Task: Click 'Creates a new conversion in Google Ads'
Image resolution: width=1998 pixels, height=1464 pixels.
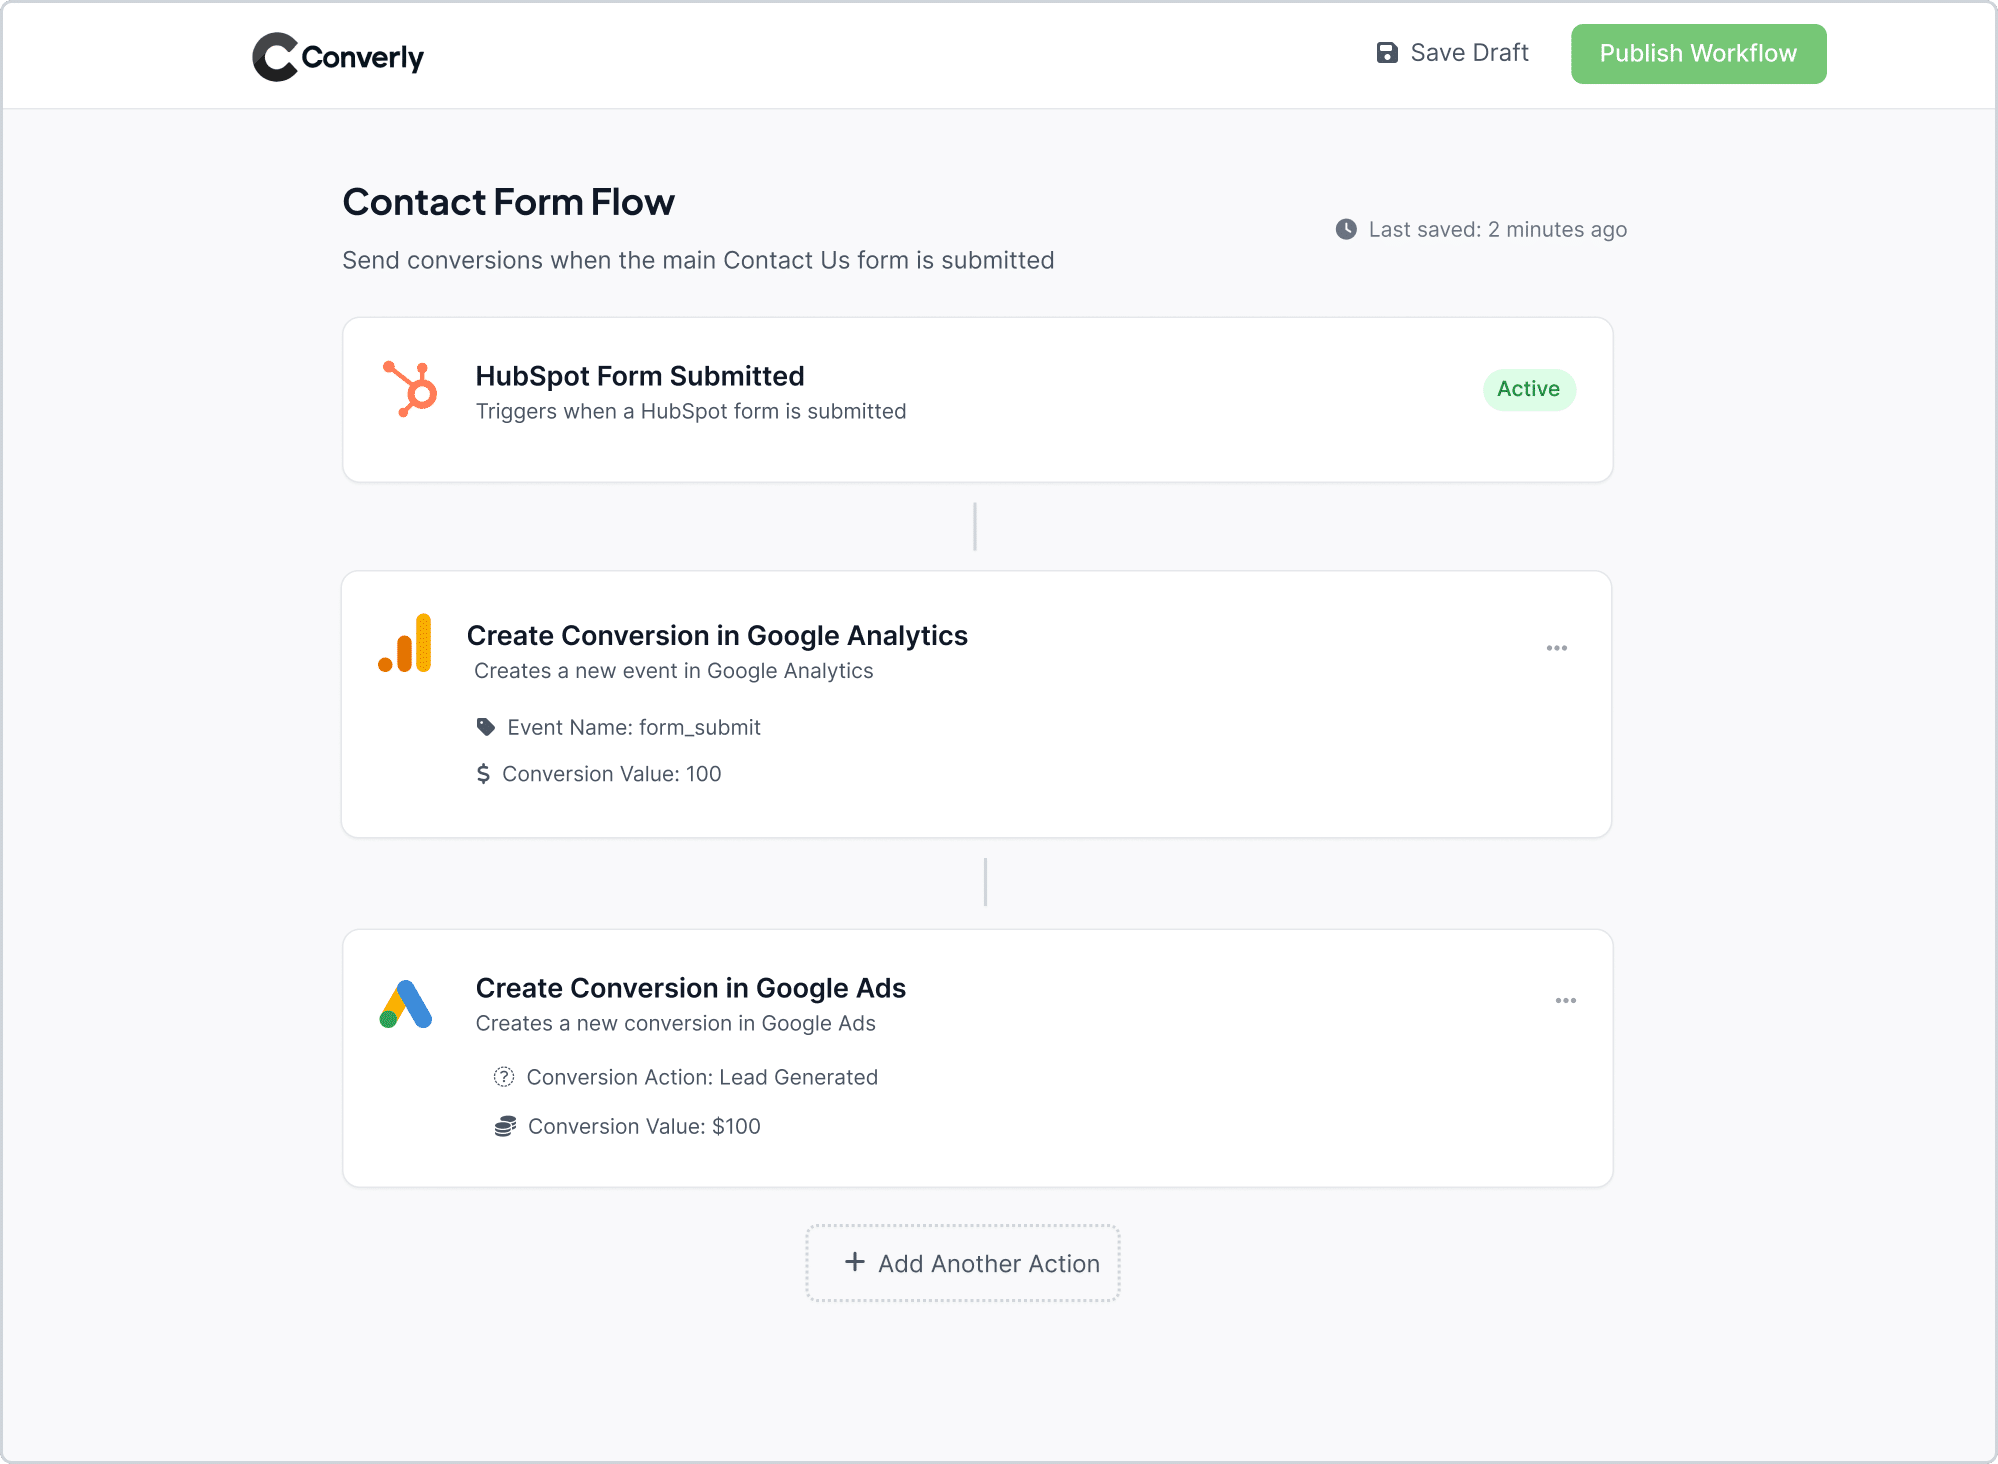Action: pos(675,1023)
